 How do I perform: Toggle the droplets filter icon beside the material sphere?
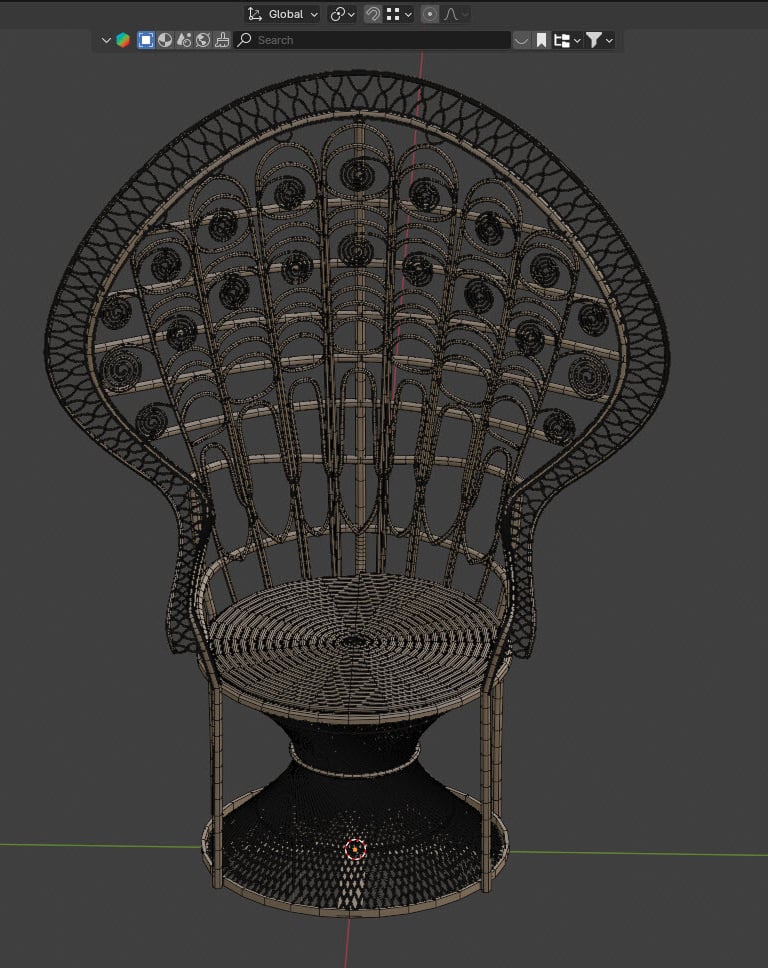click(184, 40)
